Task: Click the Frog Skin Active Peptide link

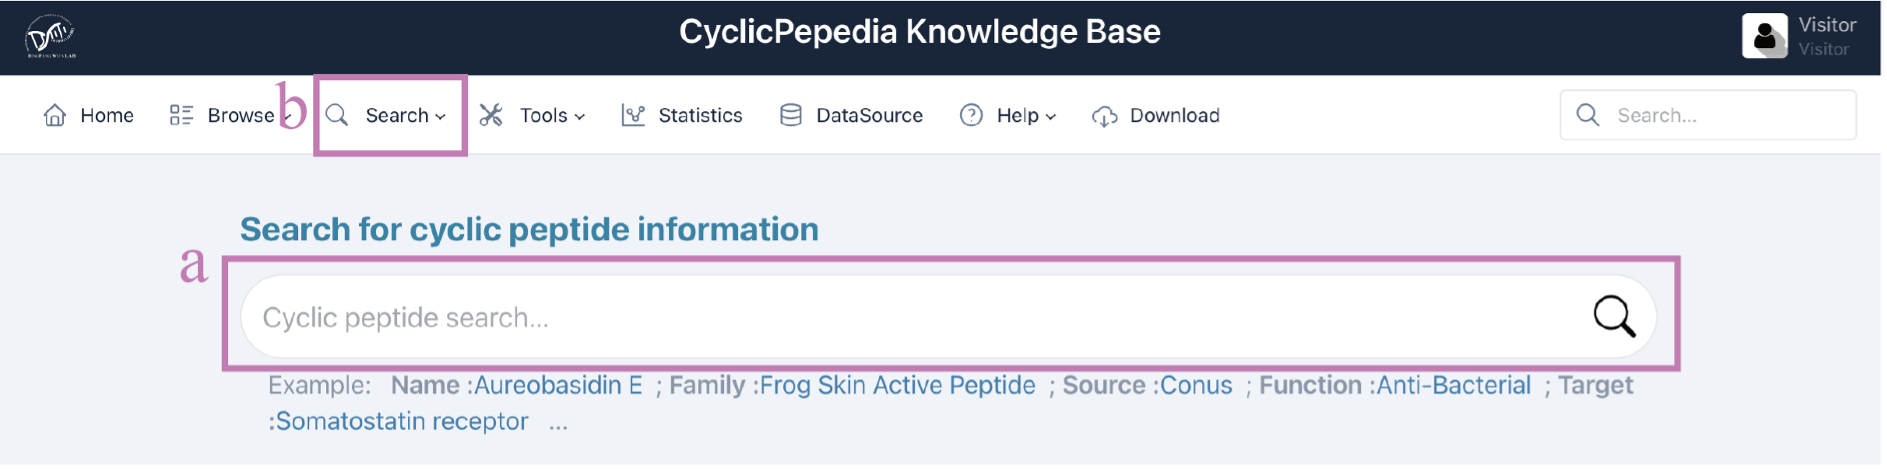Action: pyautogui.click(x=898, y=385)
